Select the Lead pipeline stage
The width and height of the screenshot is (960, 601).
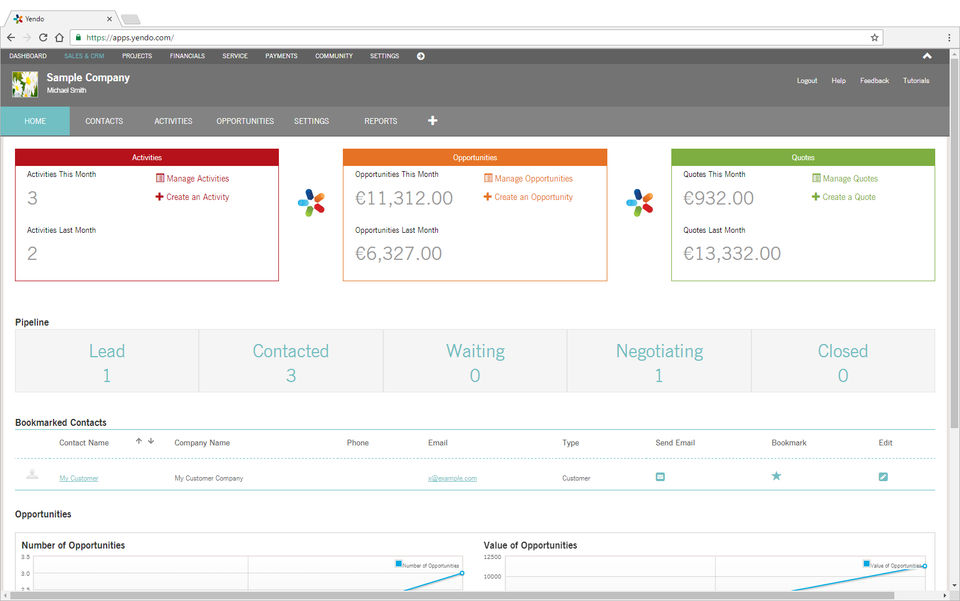tap(107, 361)
